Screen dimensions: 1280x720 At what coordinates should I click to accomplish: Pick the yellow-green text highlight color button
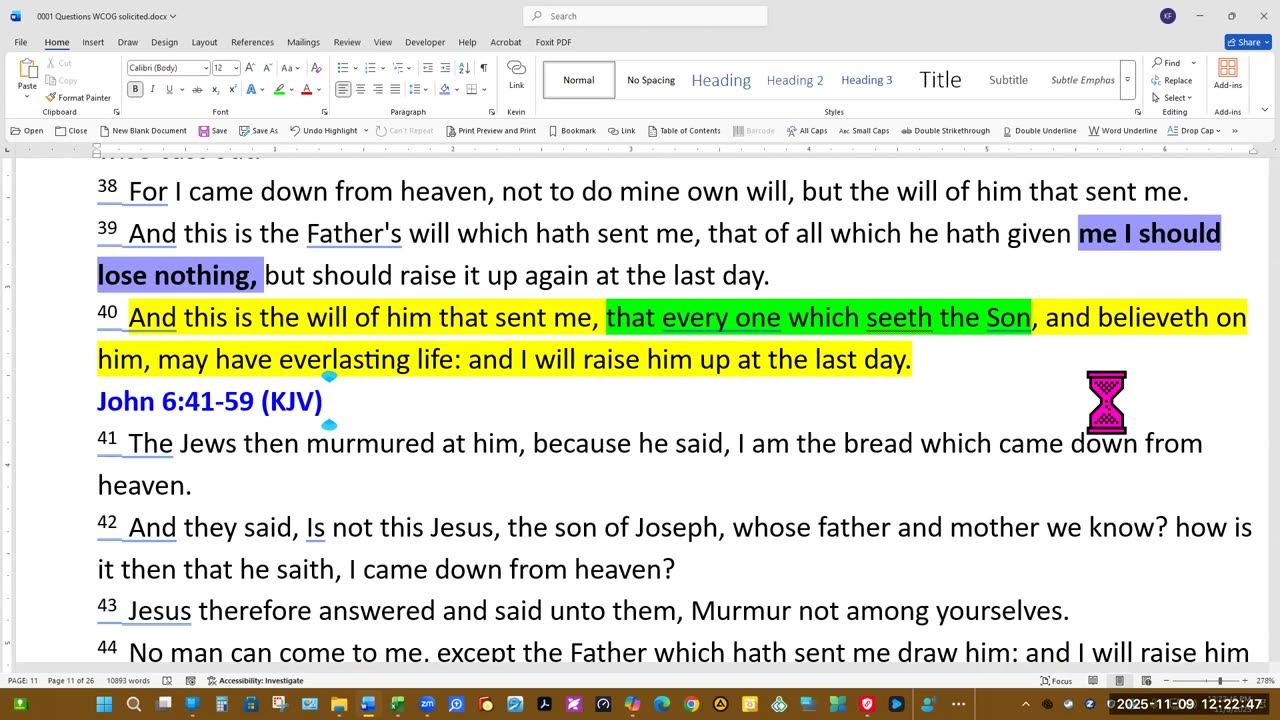(x=280, y=90)
